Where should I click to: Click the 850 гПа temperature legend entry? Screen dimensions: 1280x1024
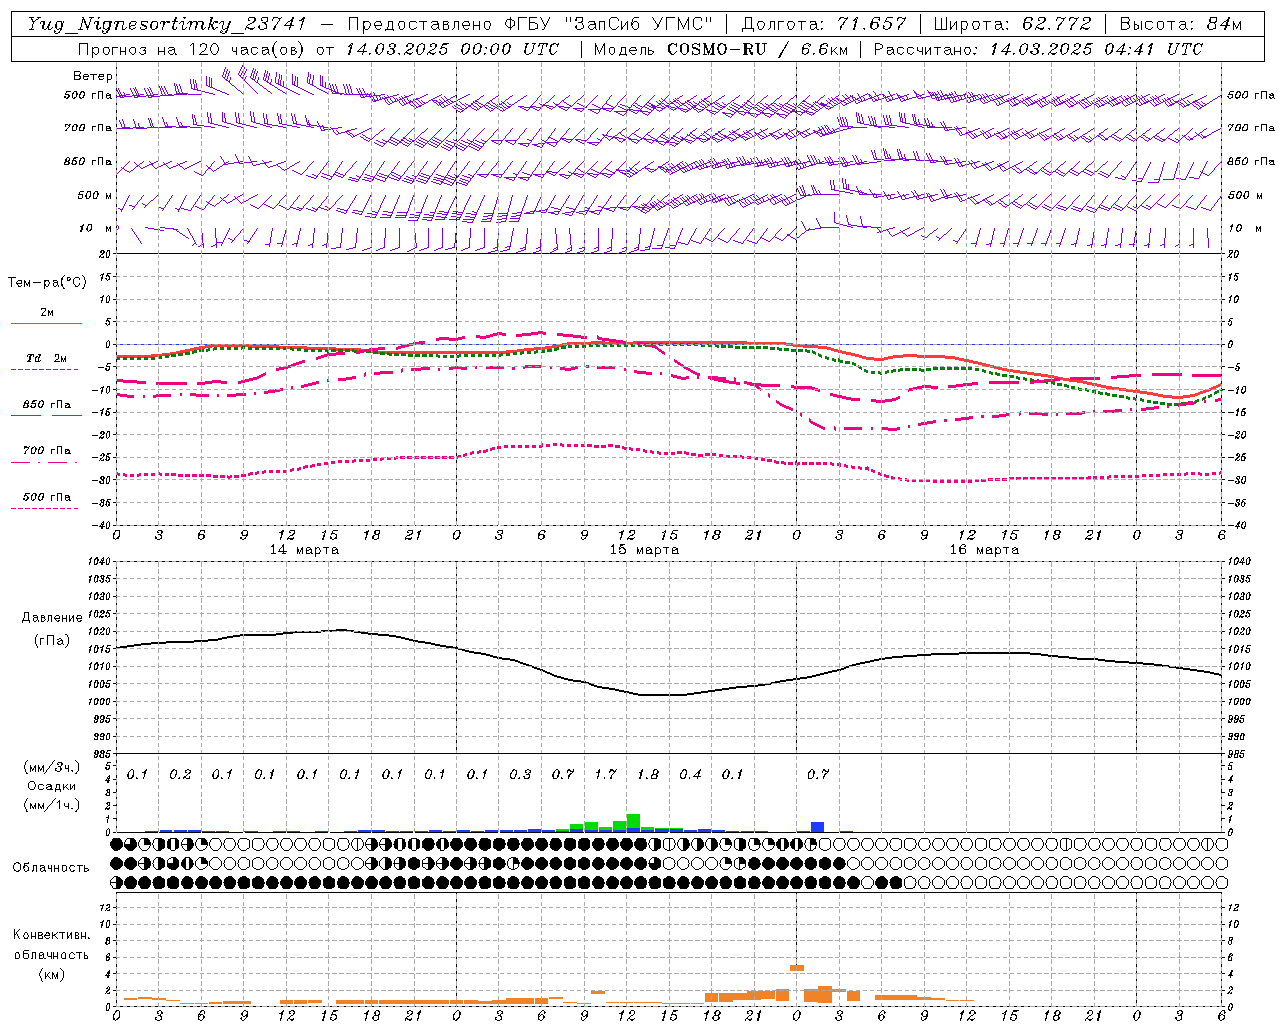coord(47,405)
